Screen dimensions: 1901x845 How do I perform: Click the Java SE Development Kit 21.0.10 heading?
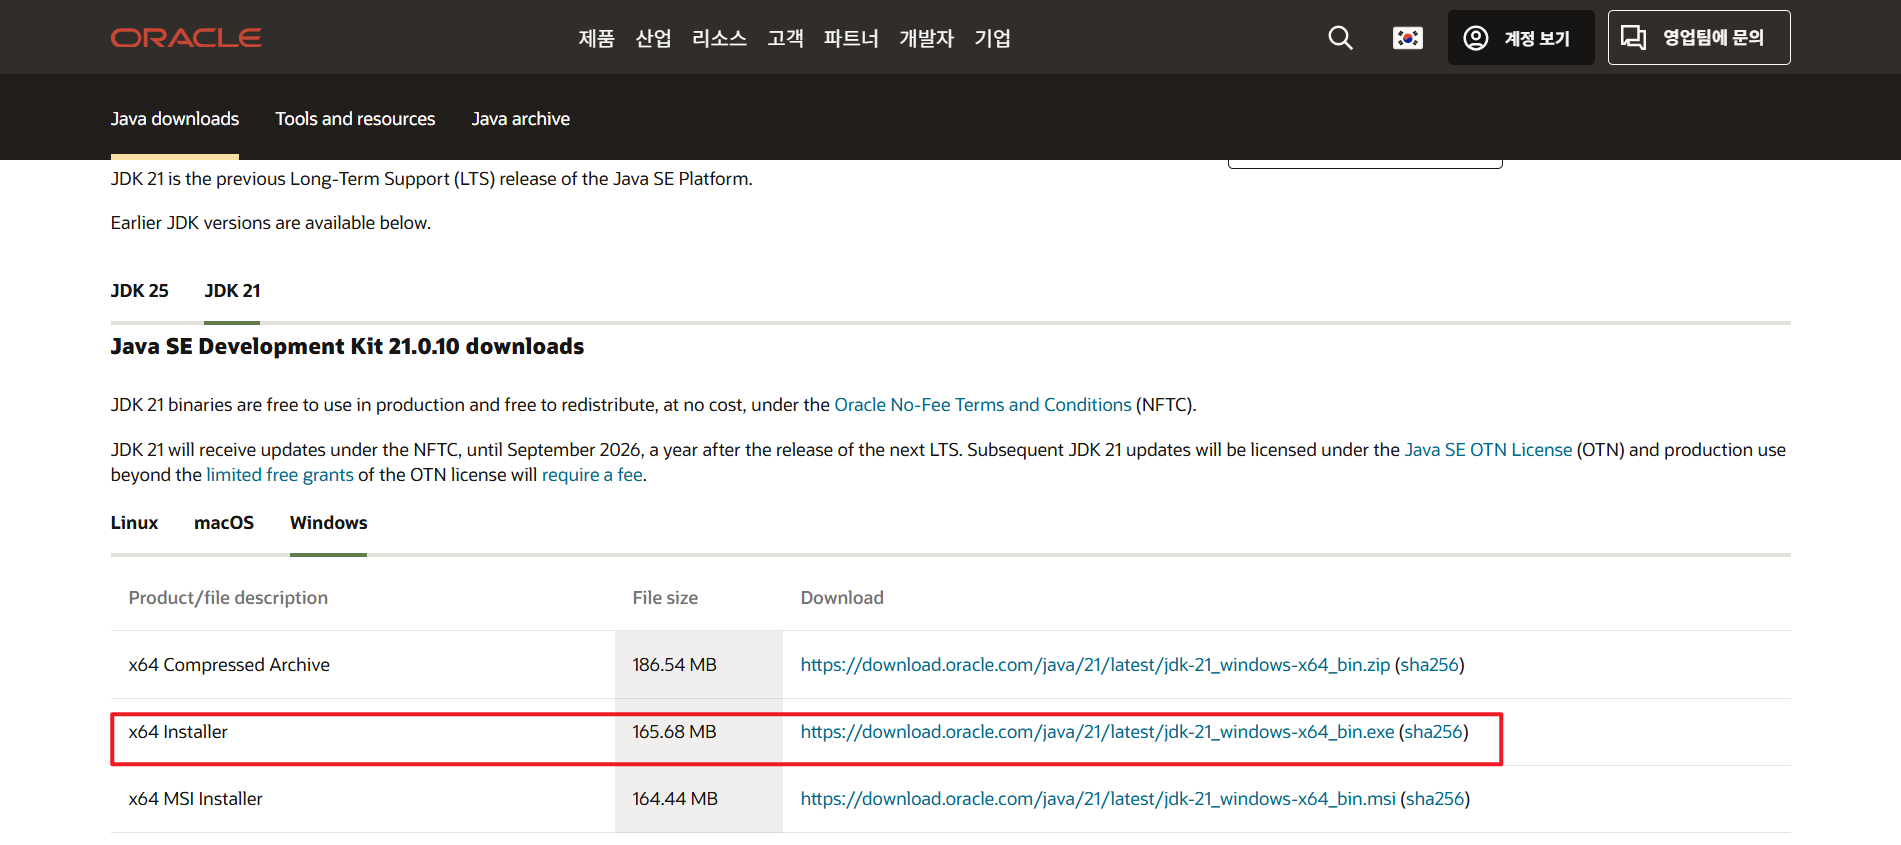pyautogui.click(x=347, y=346)
